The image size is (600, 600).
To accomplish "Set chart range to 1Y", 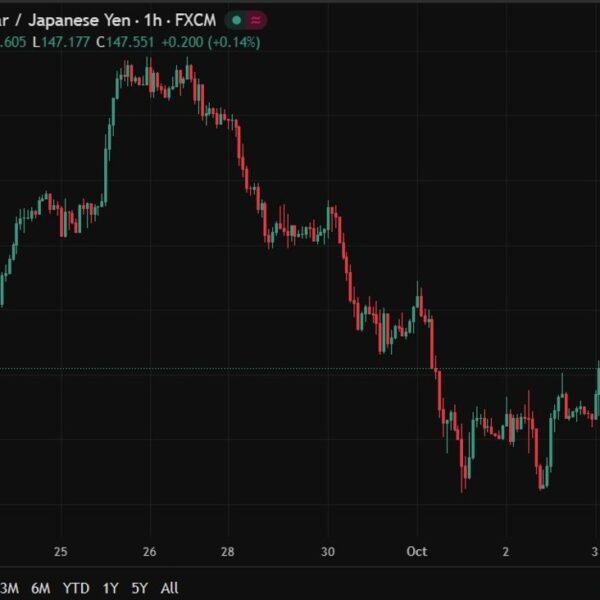I will click(110, 588).
